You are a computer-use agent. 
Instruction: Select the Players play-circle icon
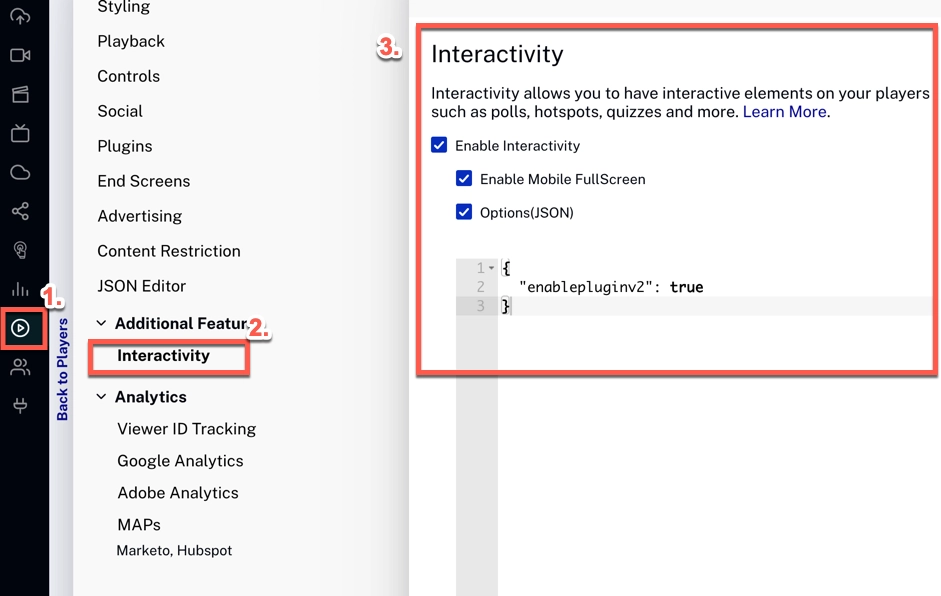(x=20, y=328)
